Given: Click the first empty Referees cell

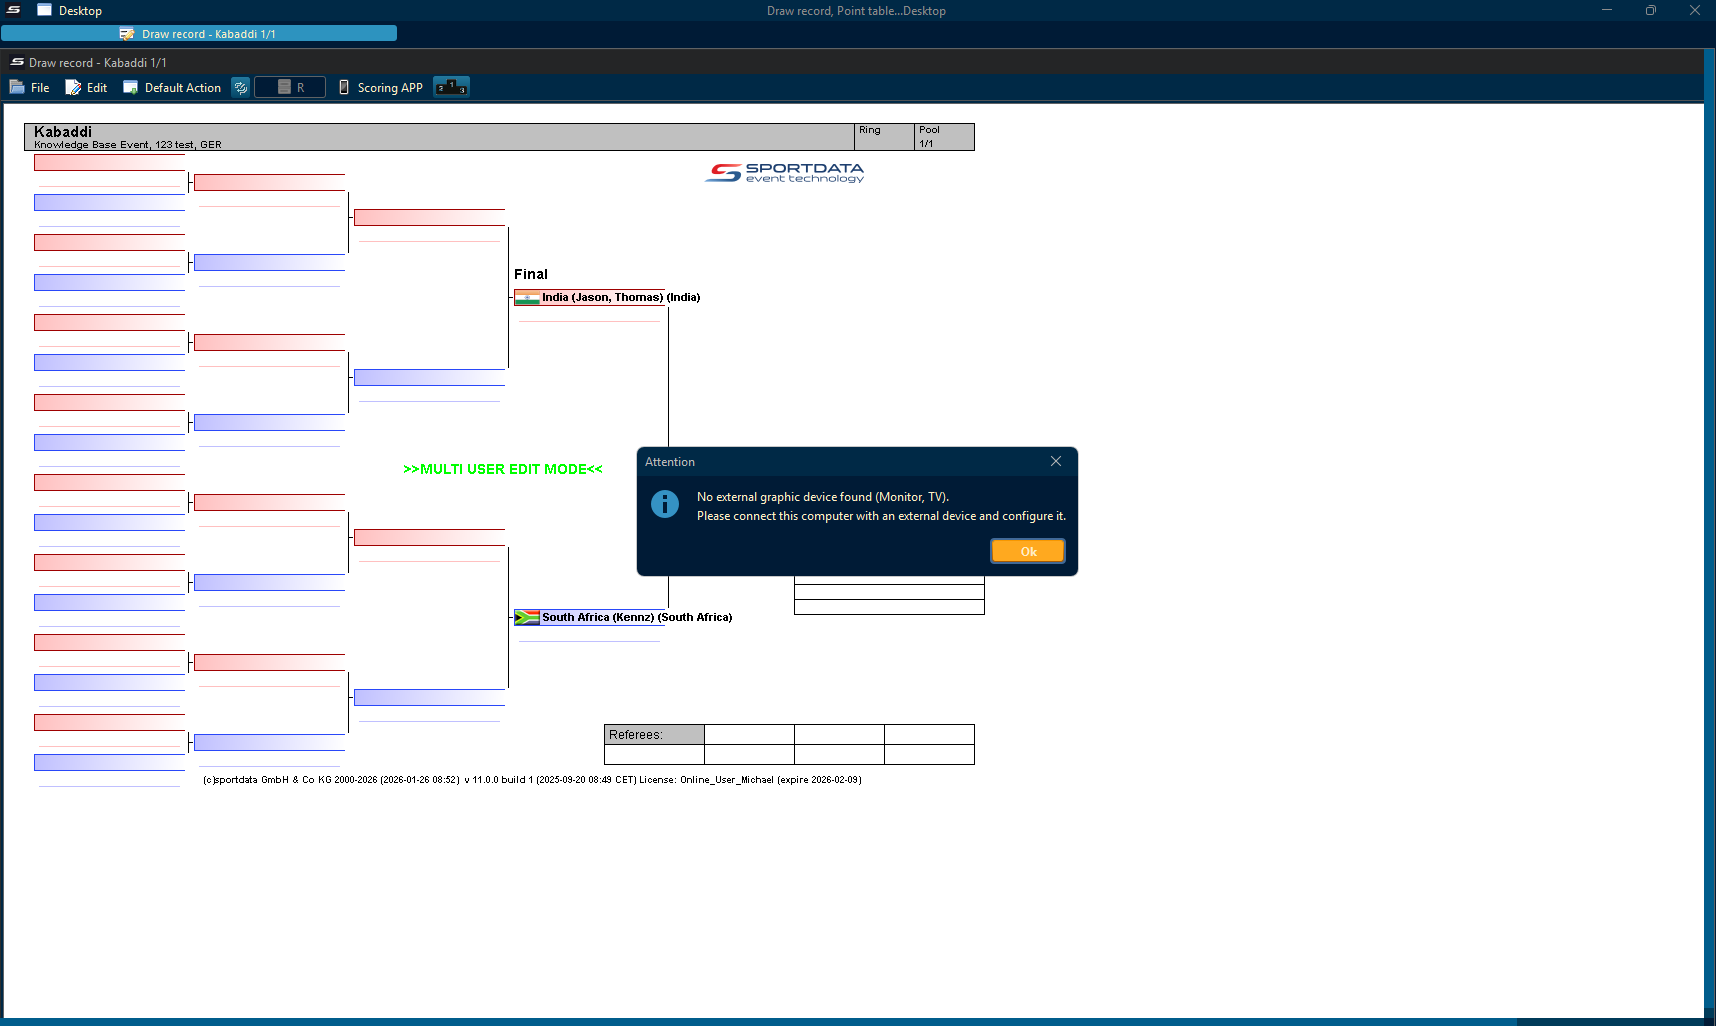Looking at the screenshot, I should point(749,735).
